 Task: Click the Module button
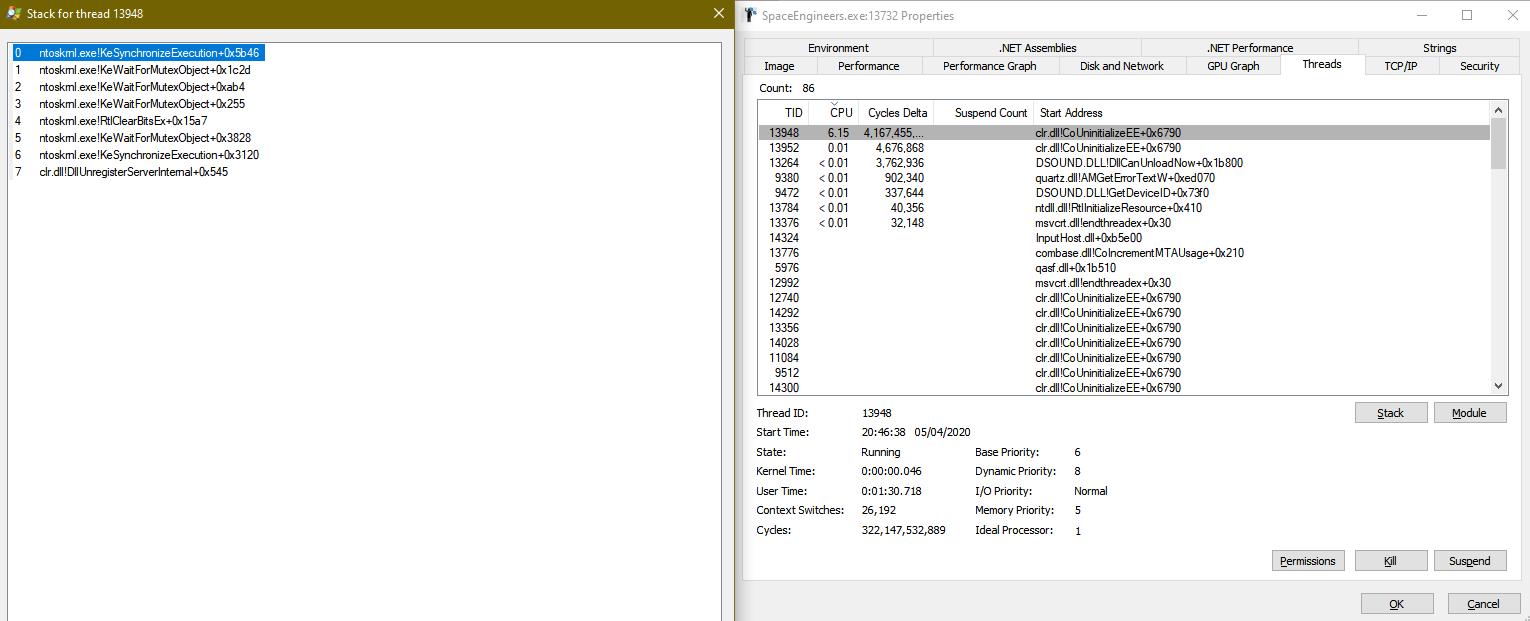click(1469, 413)
